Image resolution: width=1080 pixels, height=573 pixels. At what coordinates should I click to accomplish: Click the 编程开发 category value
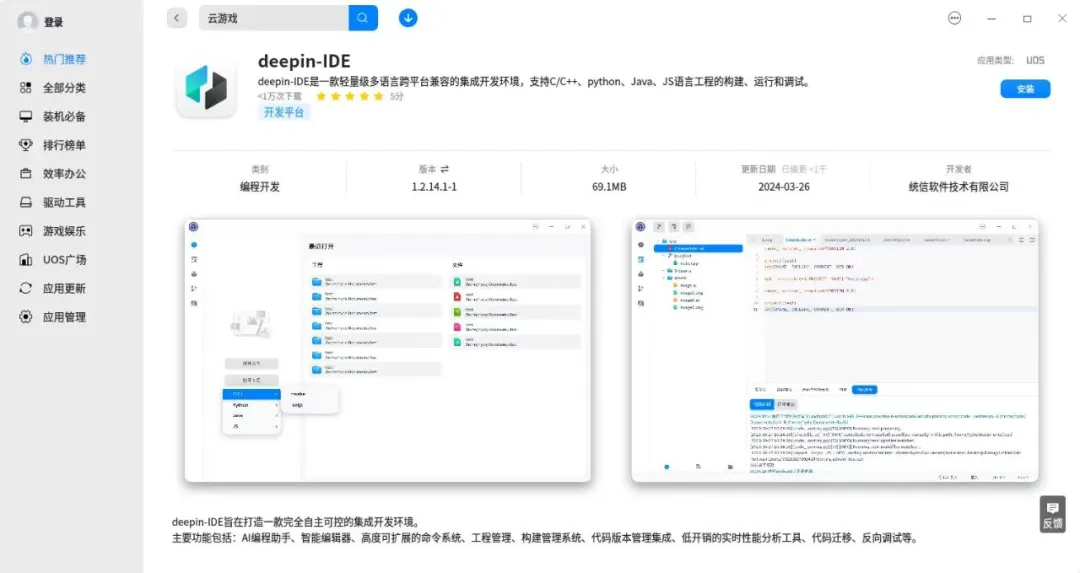[260, 187]
